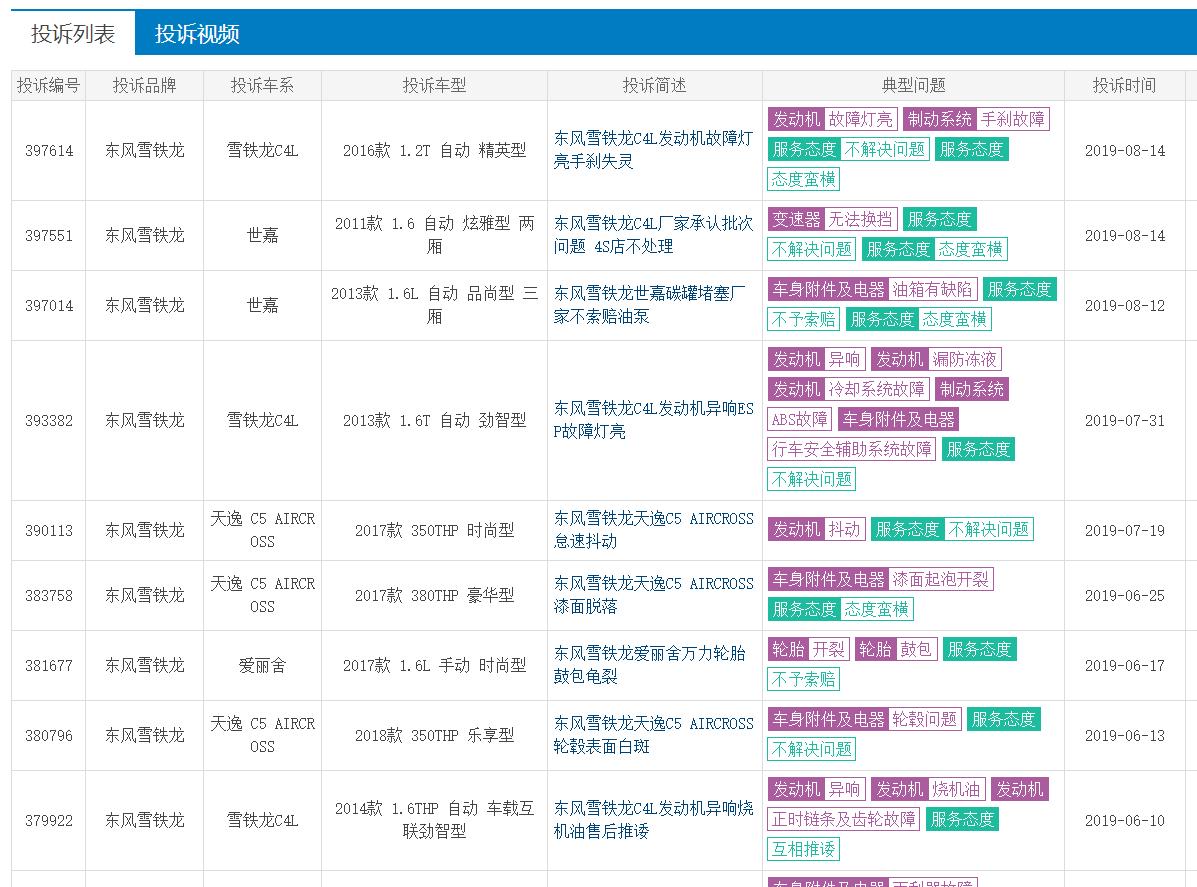Image resolution: width=1197 pixels, height=887 pixels.
Task: Select the 投诉列表 tab
Action: tap(72, 34)
